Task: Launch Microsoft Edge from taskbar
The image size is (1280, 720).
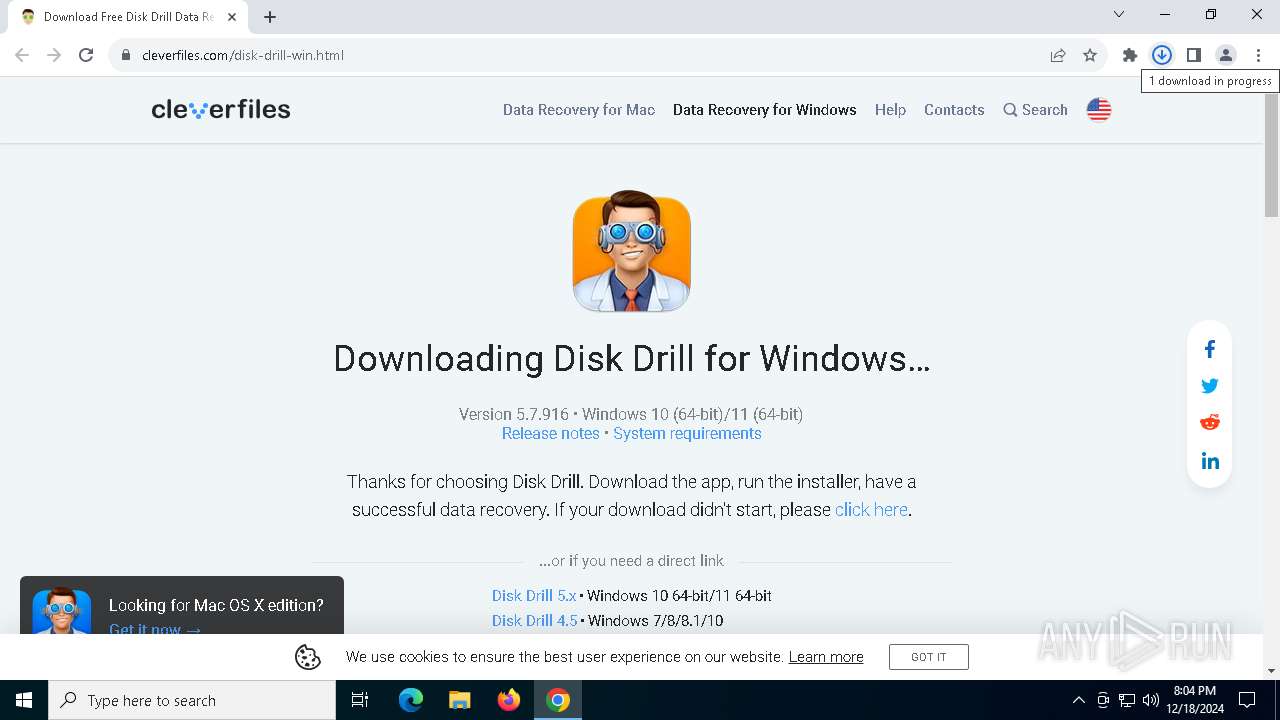Action: click(411, 700)
